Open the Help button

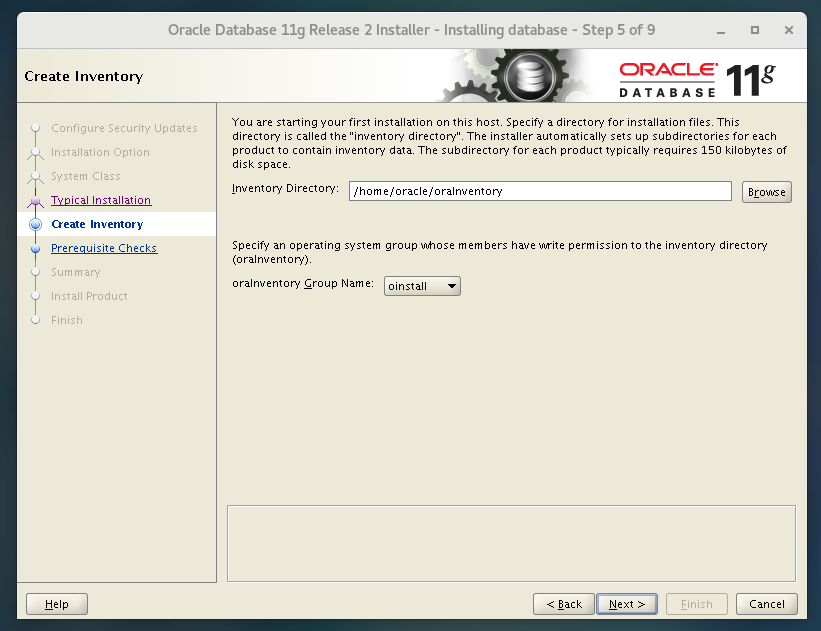57,604
